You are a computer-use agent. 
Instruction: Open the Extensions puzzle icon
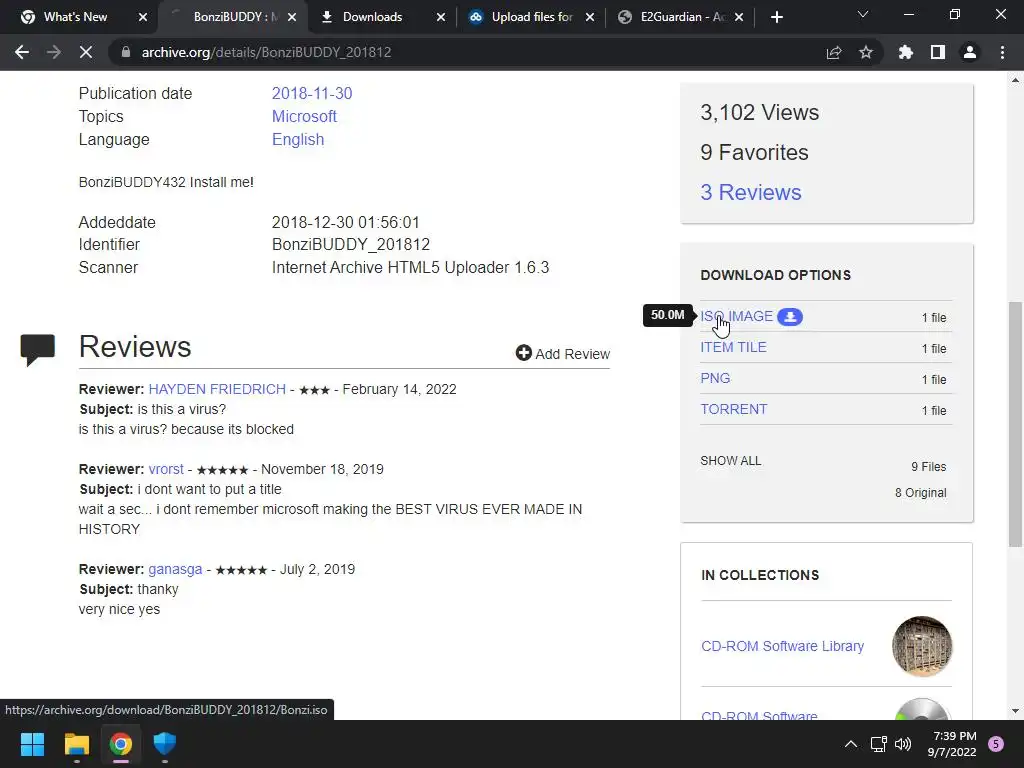click(906, 52)
